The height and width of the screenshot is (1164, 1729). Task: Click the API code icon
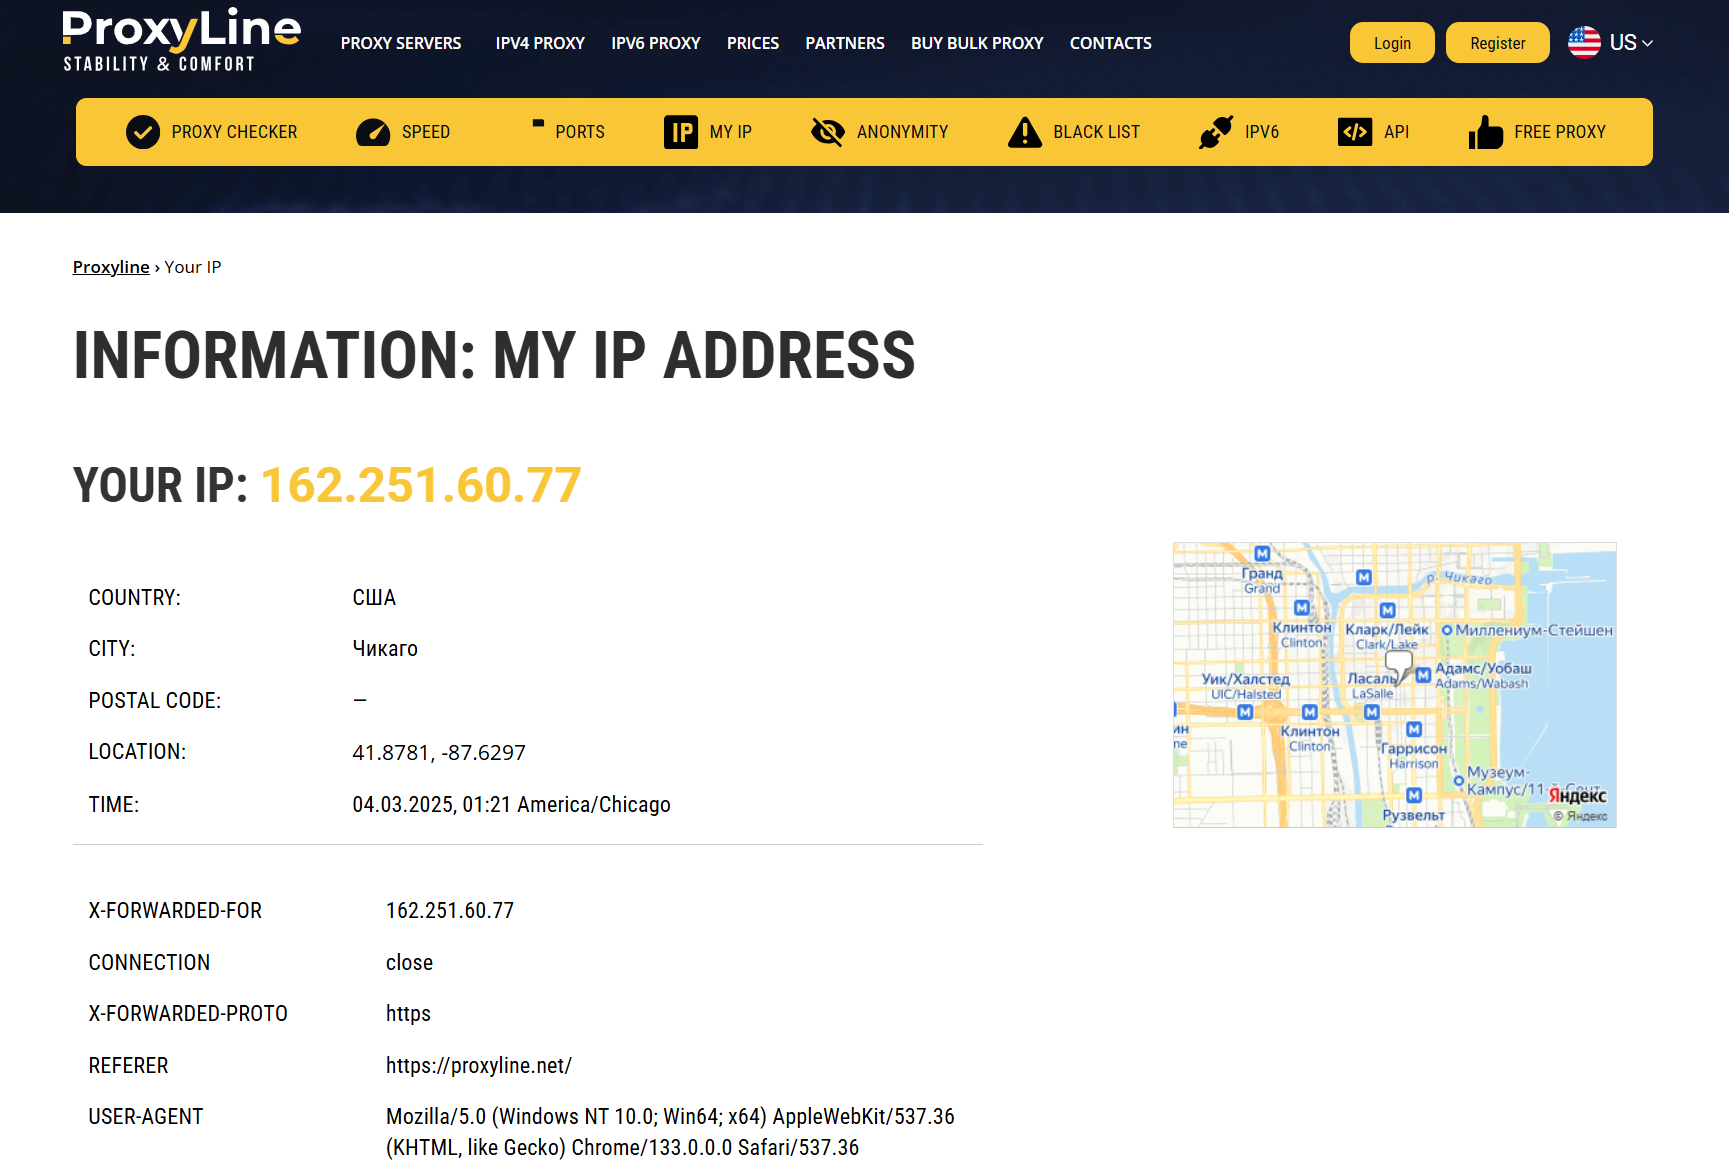pos(1355,132)
